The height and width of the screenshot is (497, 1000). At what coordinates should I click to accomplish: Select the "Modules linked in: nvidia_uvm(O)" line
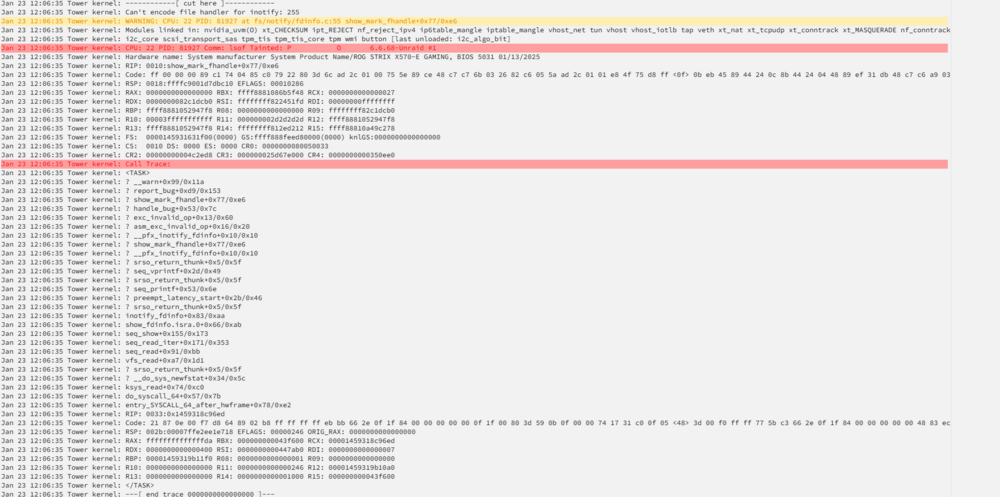pos(474,30)
